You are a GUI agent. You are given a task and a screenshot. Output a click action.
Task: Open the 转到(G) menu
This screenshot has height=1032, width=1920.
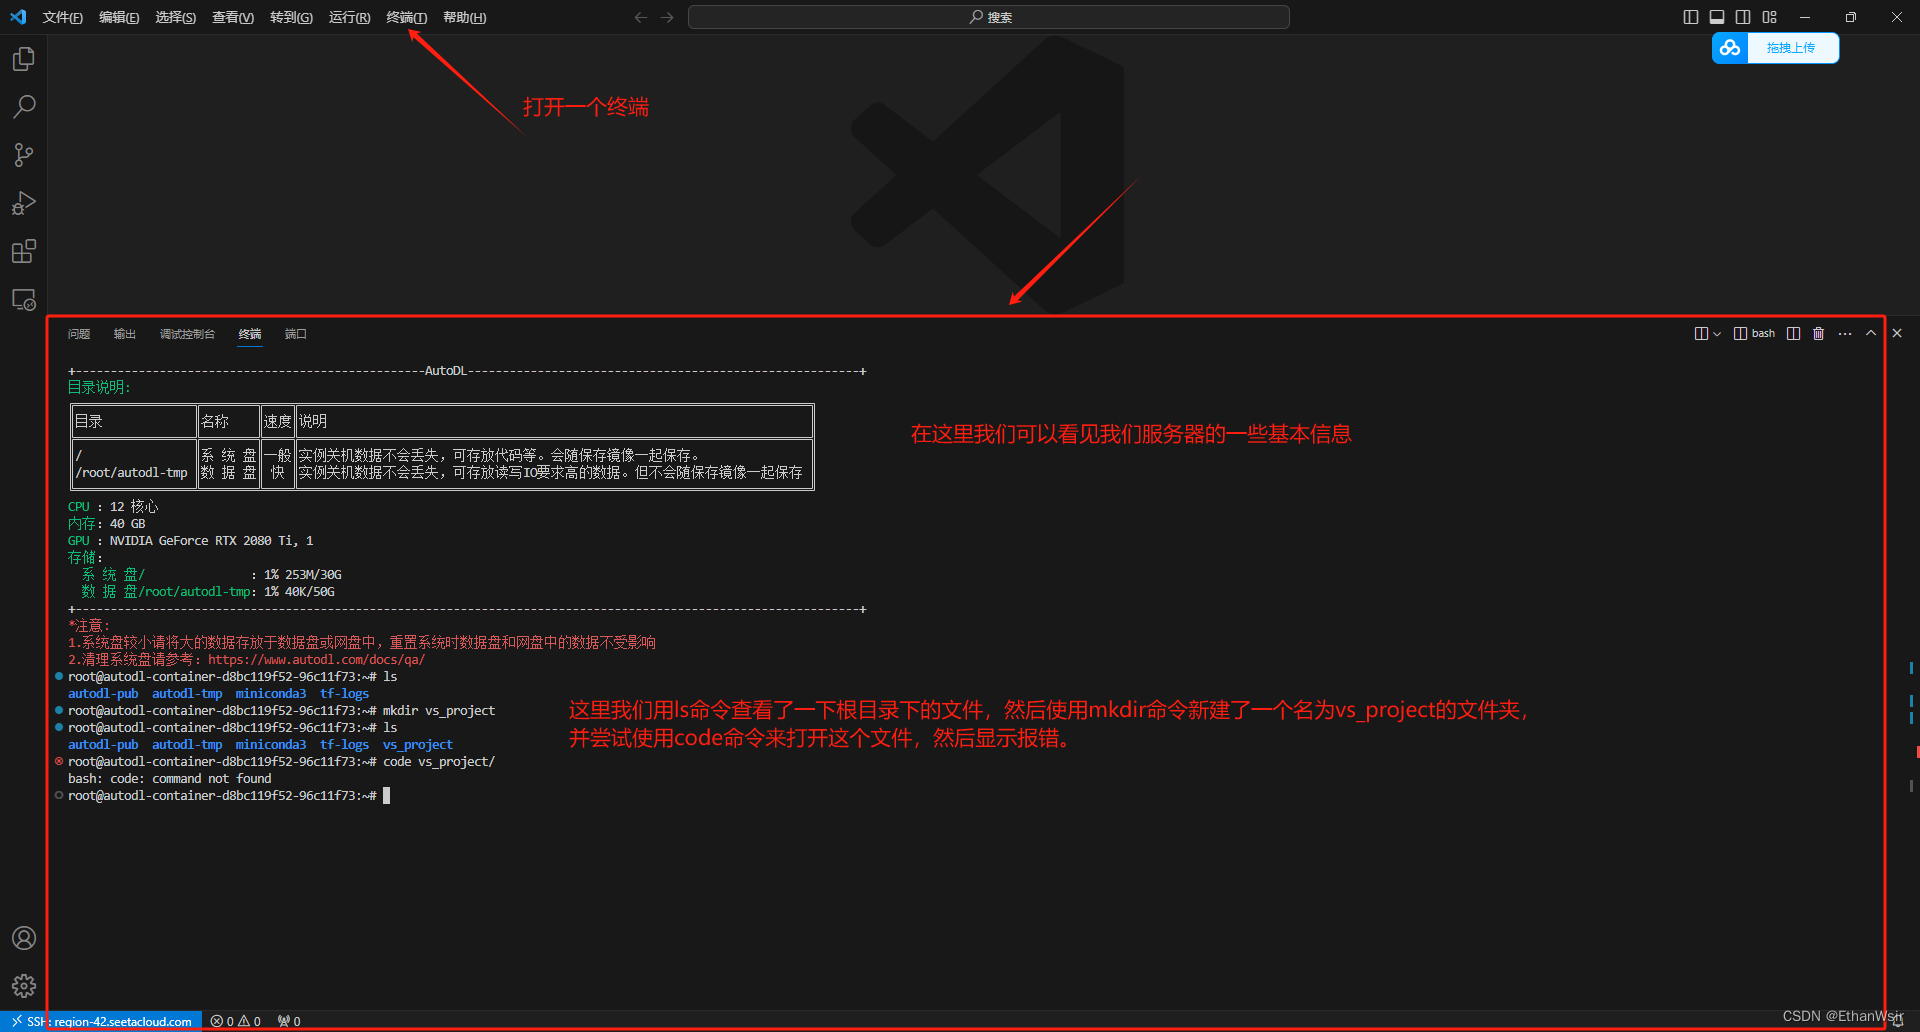[x=291, y=17]
